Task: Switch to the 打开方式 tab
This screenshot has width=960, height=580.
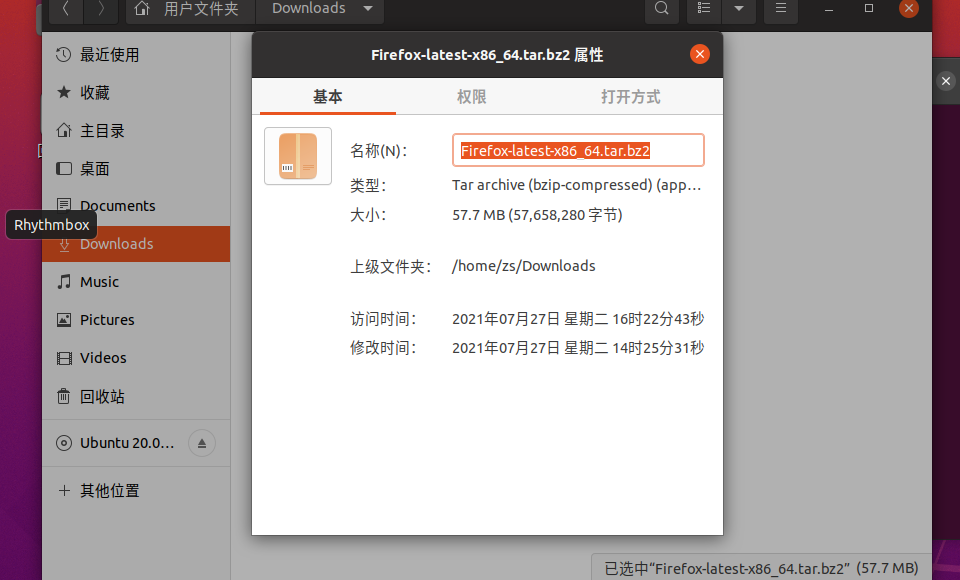Action: pyautogui.click(x=631, y=97)
